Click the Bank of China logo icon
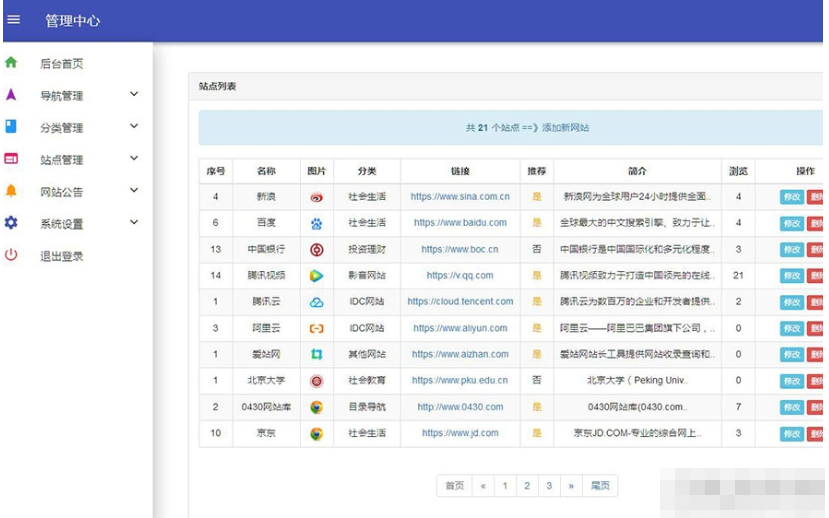829x518 pixels. 317,249
